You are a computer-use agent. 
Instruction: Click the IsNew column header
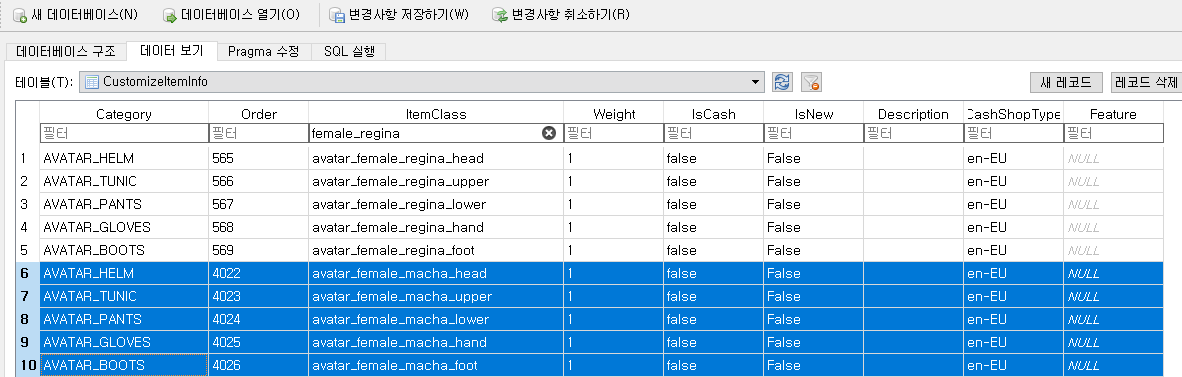[x=813, y=115]
